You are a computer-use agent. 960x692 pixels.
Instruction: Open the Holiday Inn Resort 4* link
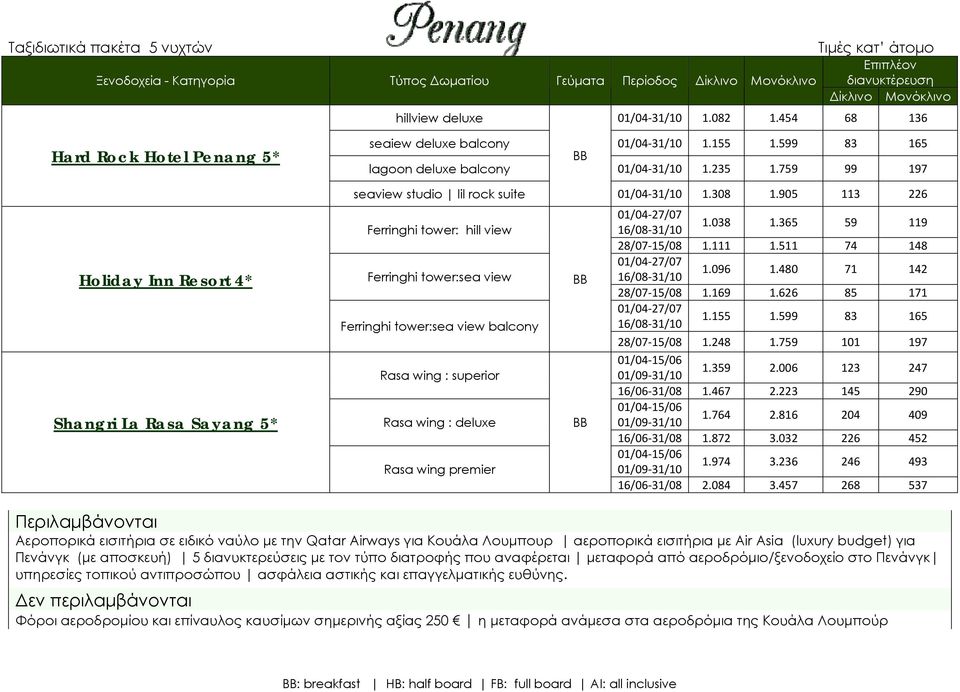tap(165, 281)
